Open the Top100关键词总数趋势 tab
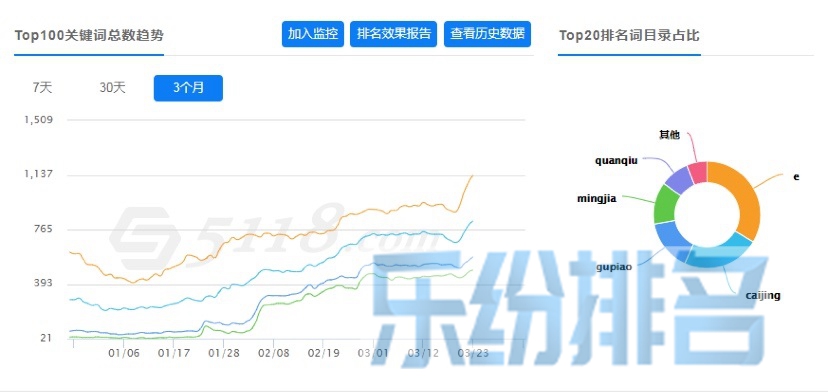 coord(89,36)
